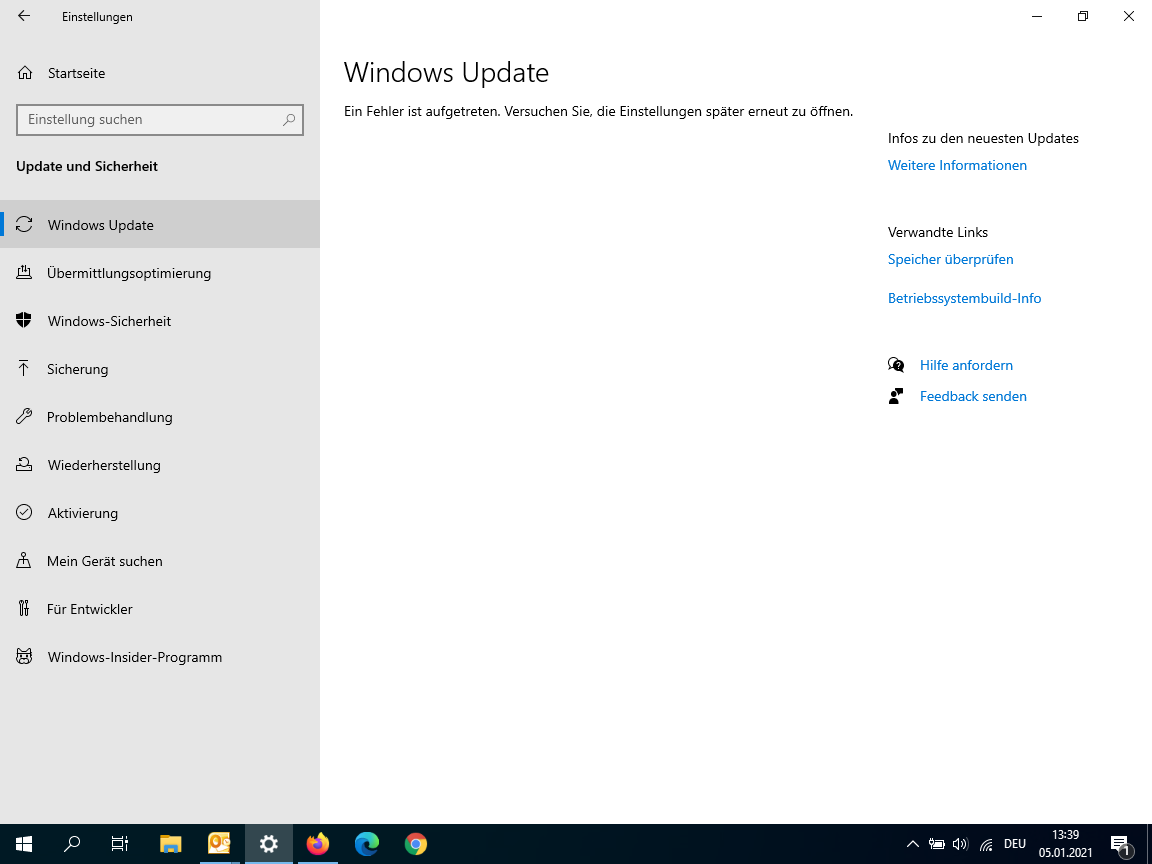Image resolution: width=1152 pixels, height=864 pixels.
Task: Click the back arrow in Einstellungen
Action: [x=24, y=16]
